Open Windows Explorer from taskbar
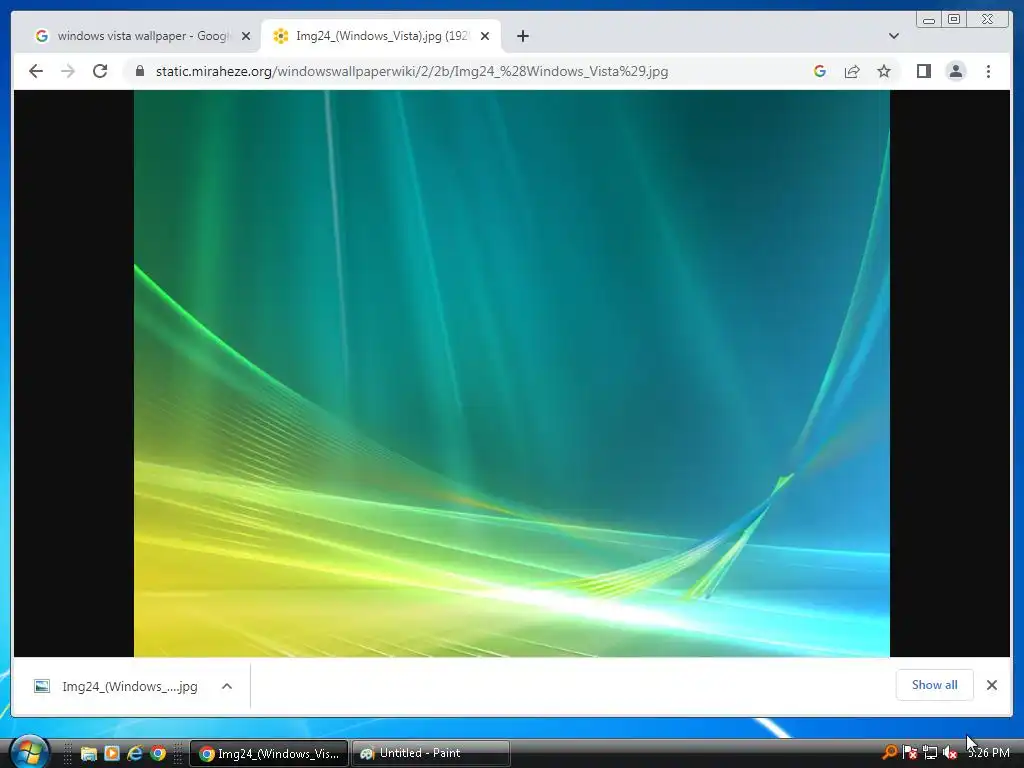The height and width of the screenshot is (768, 1024). click(x=88, y=754)
